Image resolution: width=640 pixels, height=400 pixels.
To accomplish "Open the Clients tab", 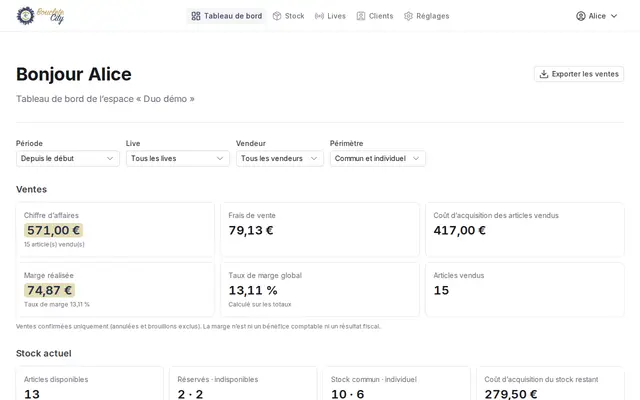I will pyautogui.click(x=375, y=16).
